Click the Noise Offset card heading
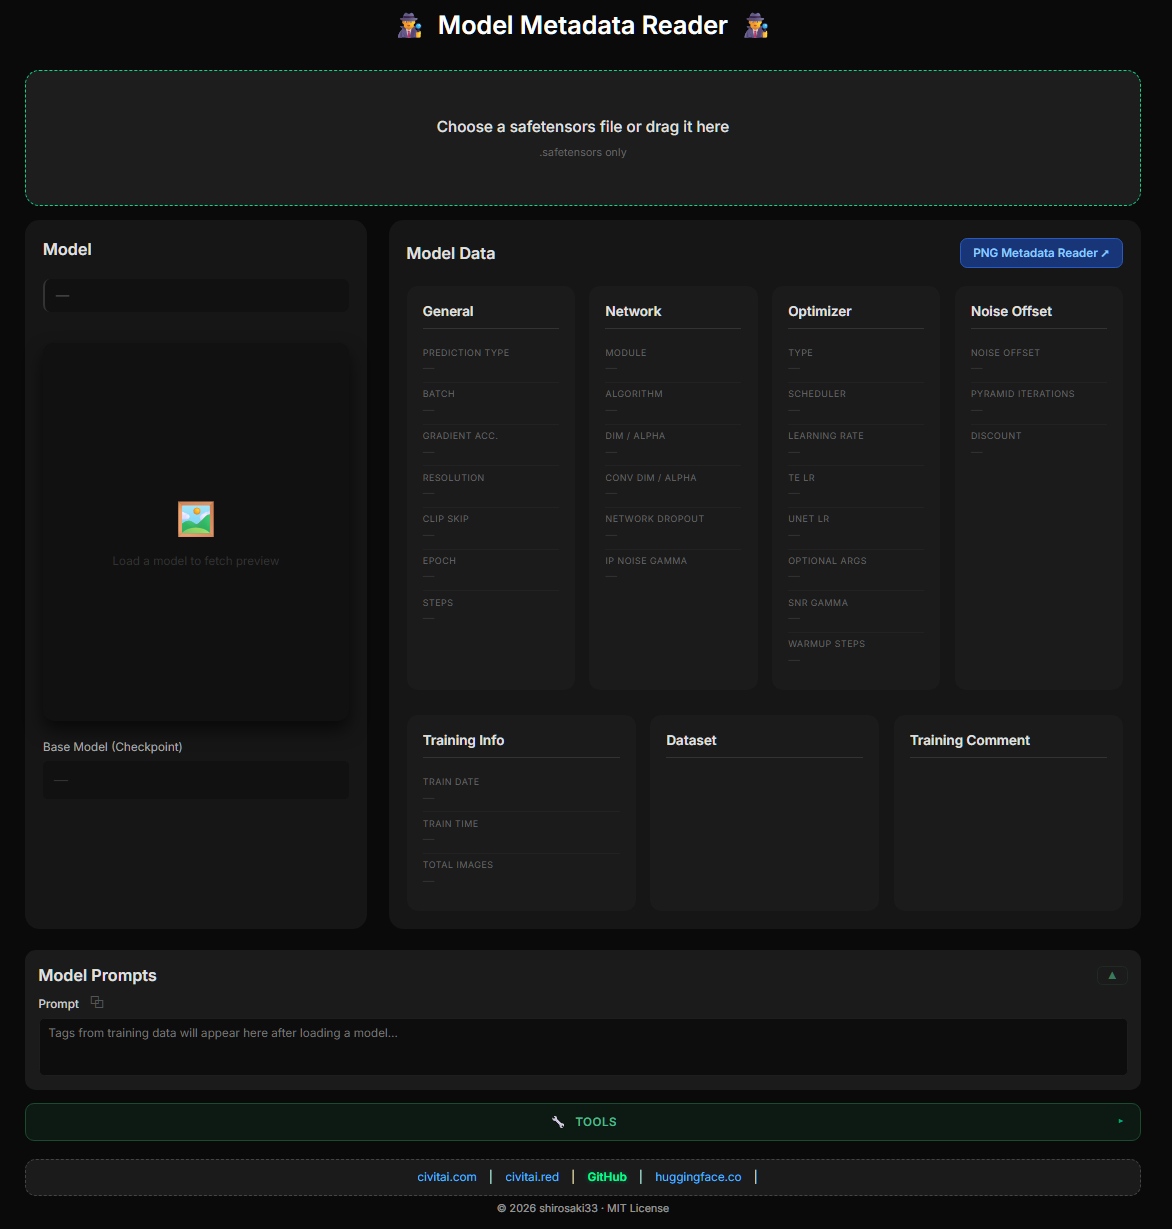 (x=1011, y=311)
